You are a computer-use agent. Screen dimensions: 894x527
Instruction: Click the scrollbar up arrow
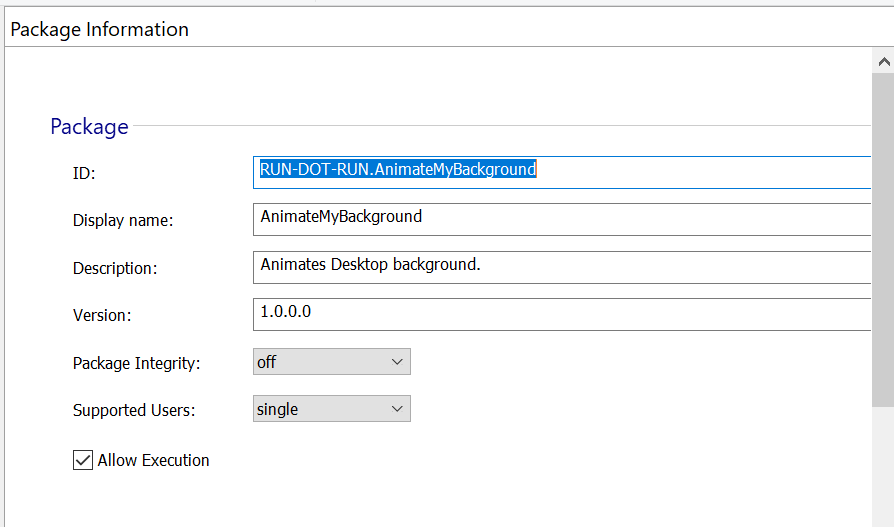coord(883,62)
